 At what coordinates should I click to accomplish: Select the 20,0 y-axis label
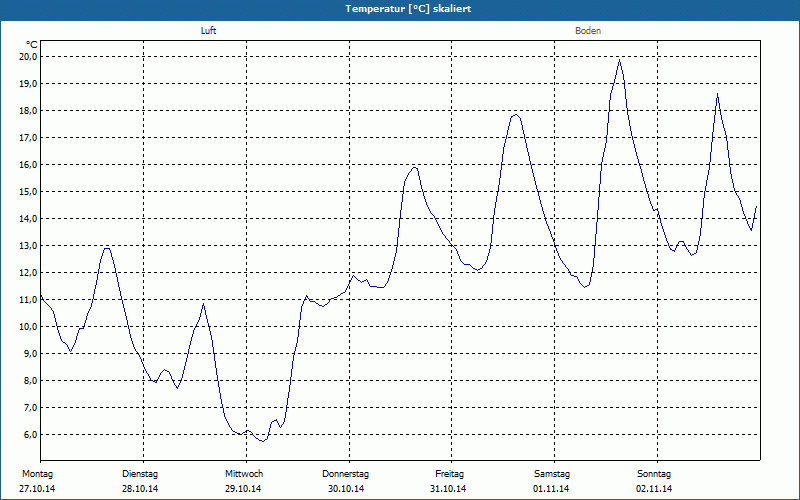pos(29,57)
